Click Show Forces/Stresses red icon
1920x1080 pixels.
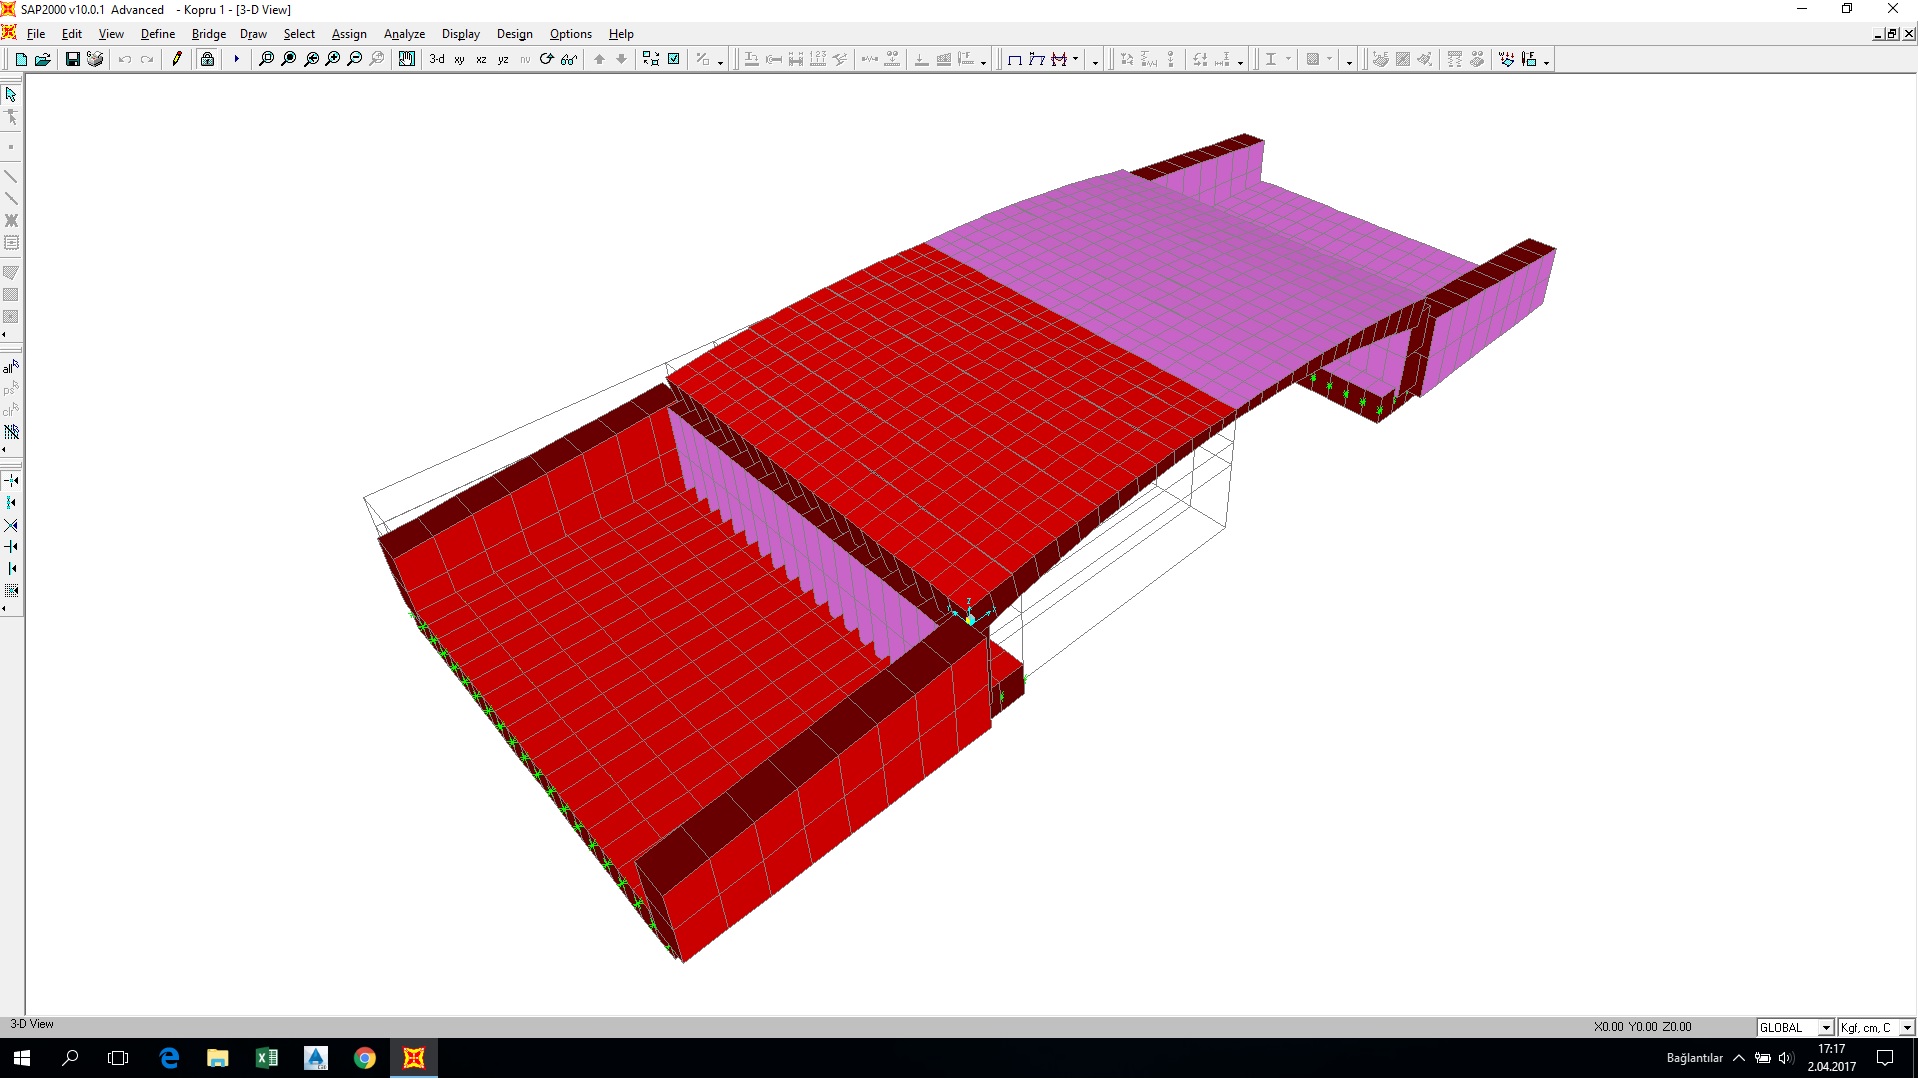coord(1059,60)
